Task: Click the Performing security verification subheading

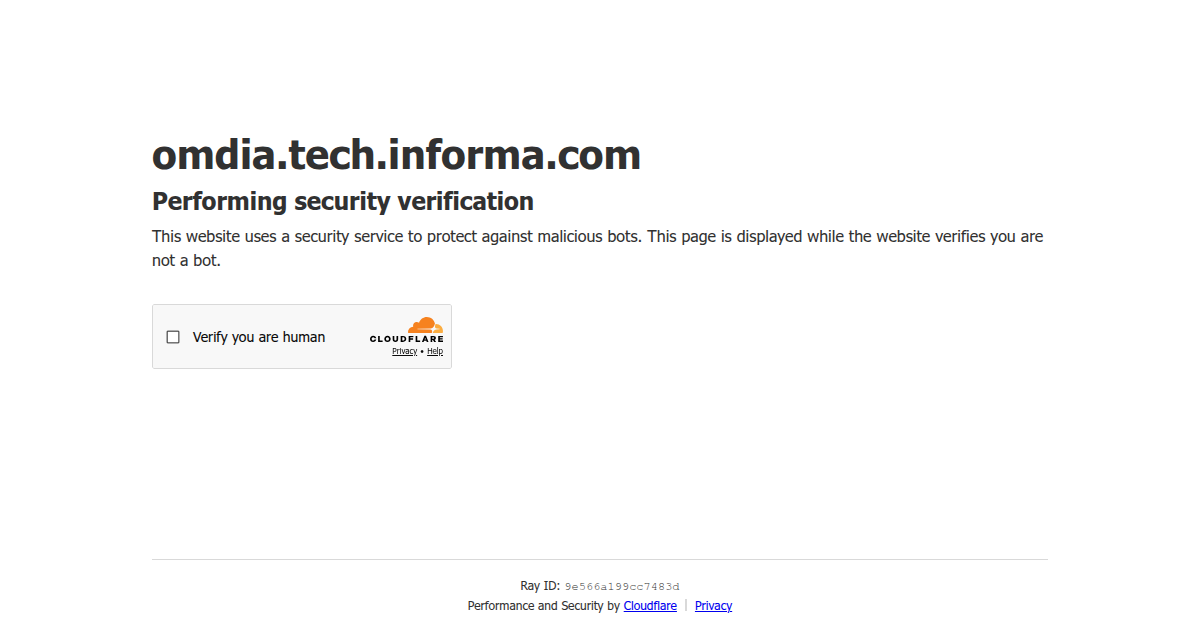Action: point(343,202)
